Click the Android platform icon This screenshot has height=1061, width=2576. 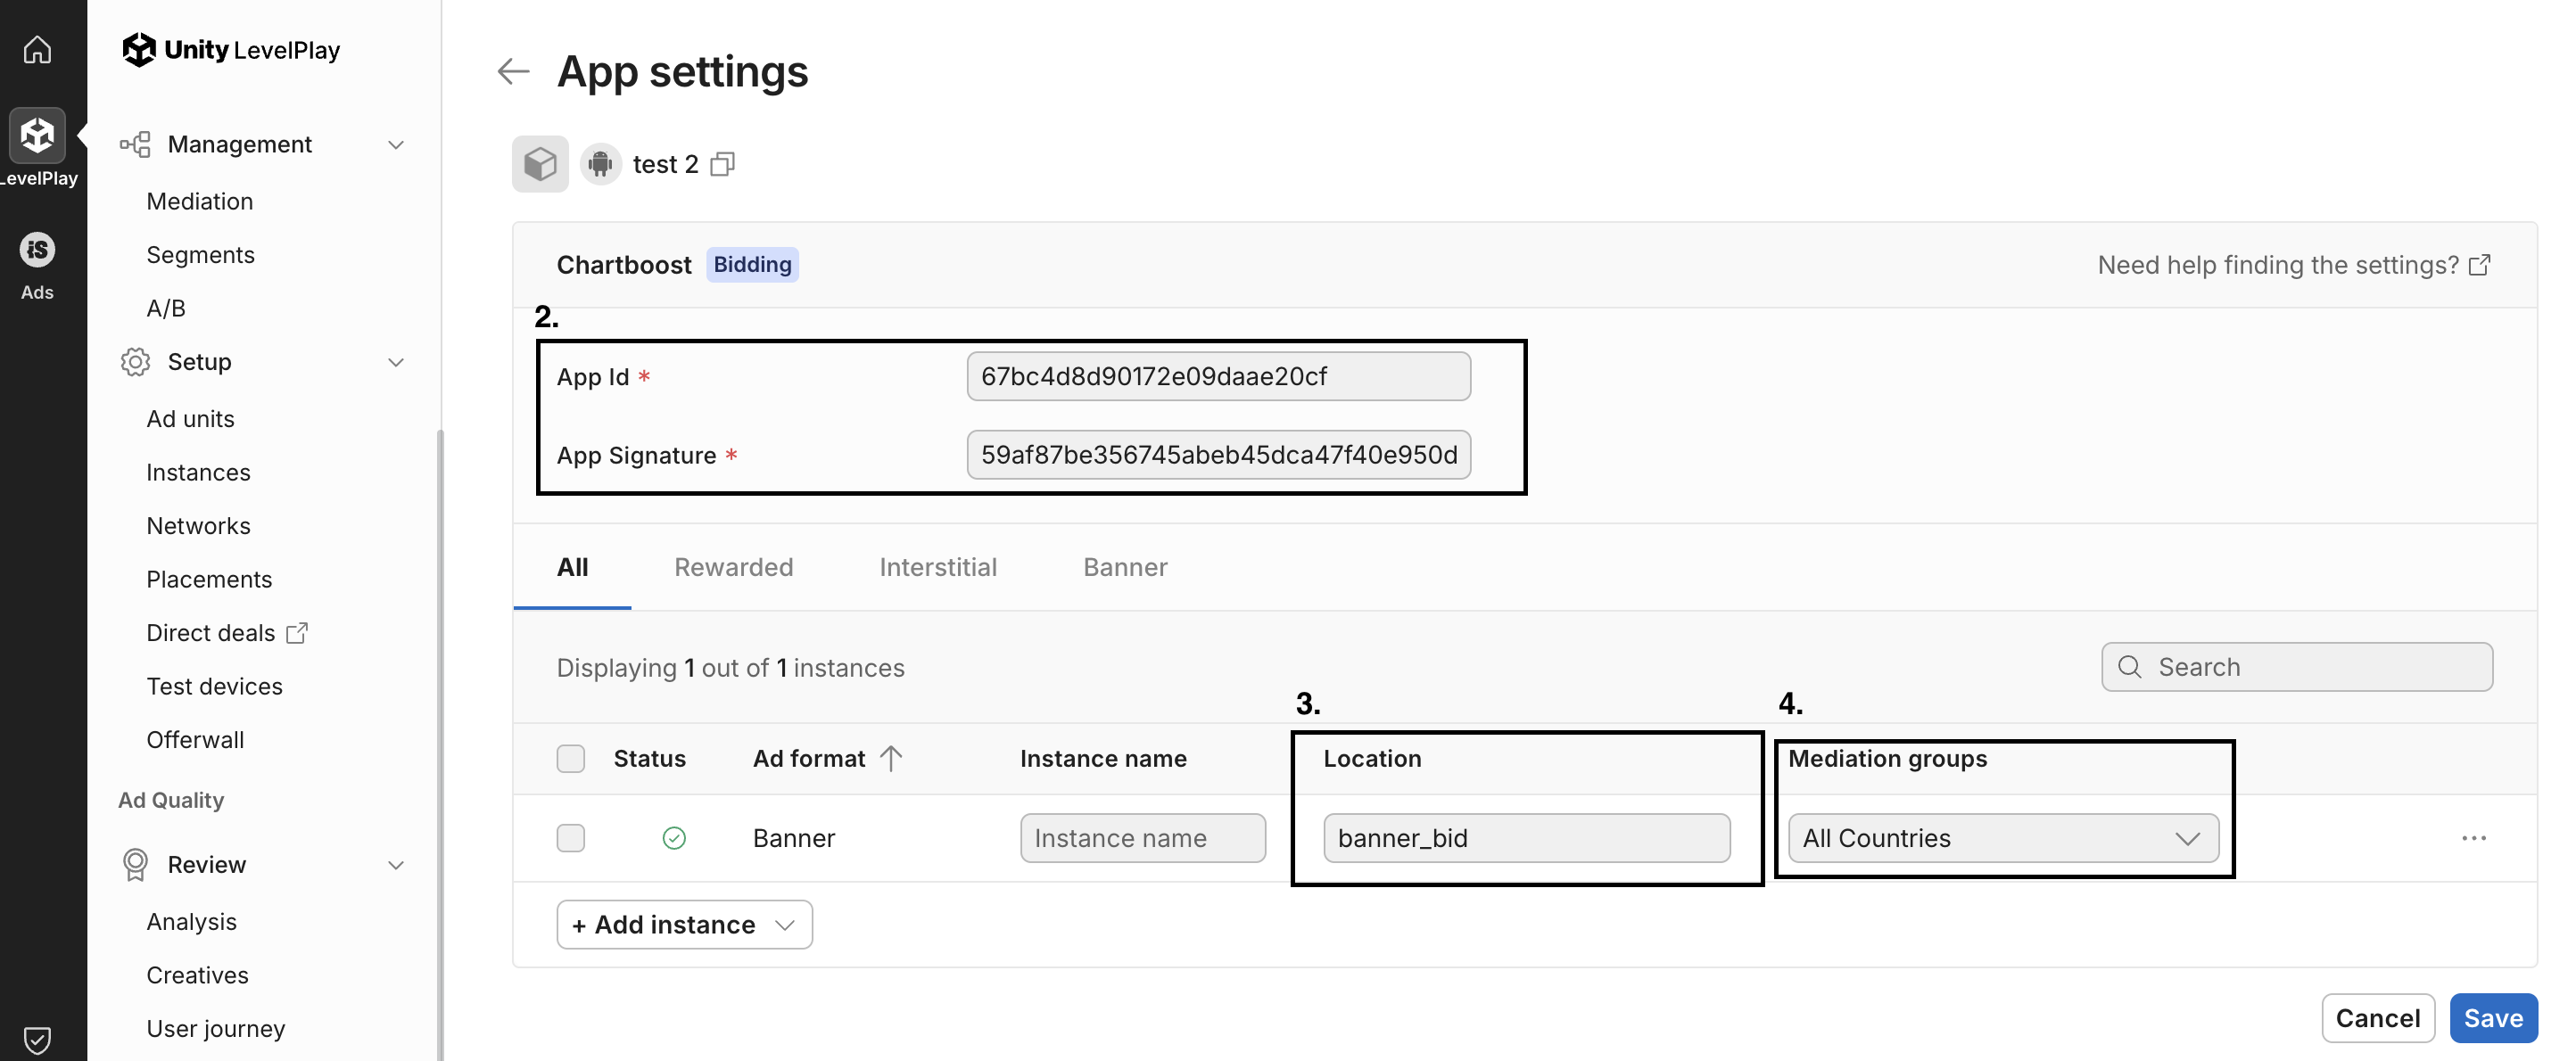(600, 164)
